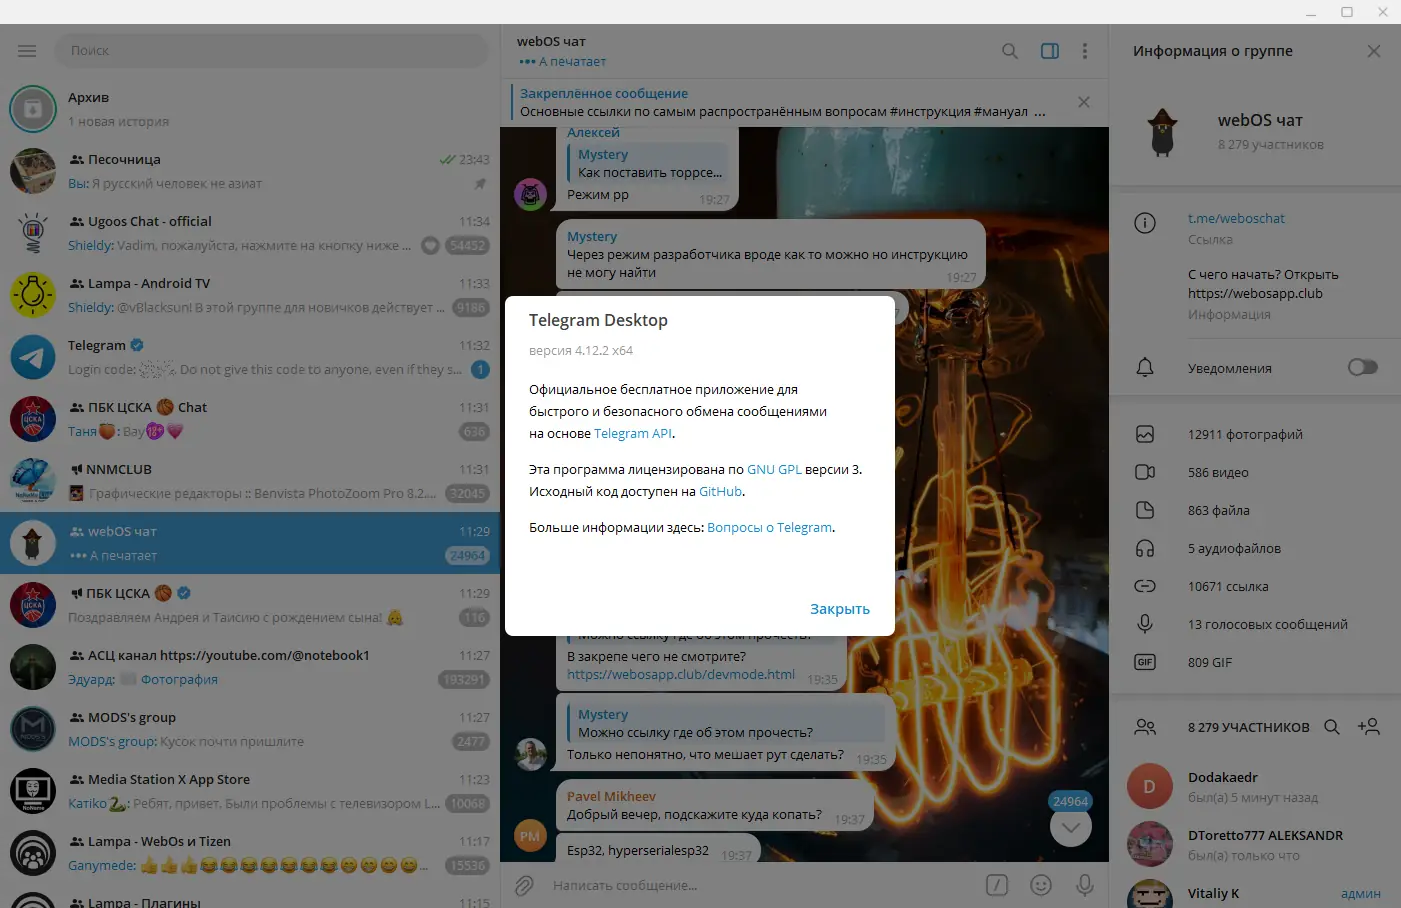
Task: Maximize the Telegram Desktop window
Action: click(1347, 12)
